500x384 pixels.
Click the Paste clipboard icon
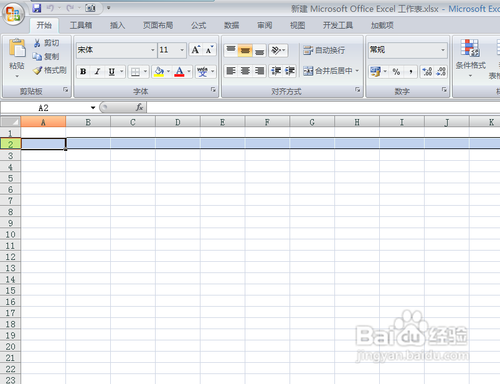point(17,48)
